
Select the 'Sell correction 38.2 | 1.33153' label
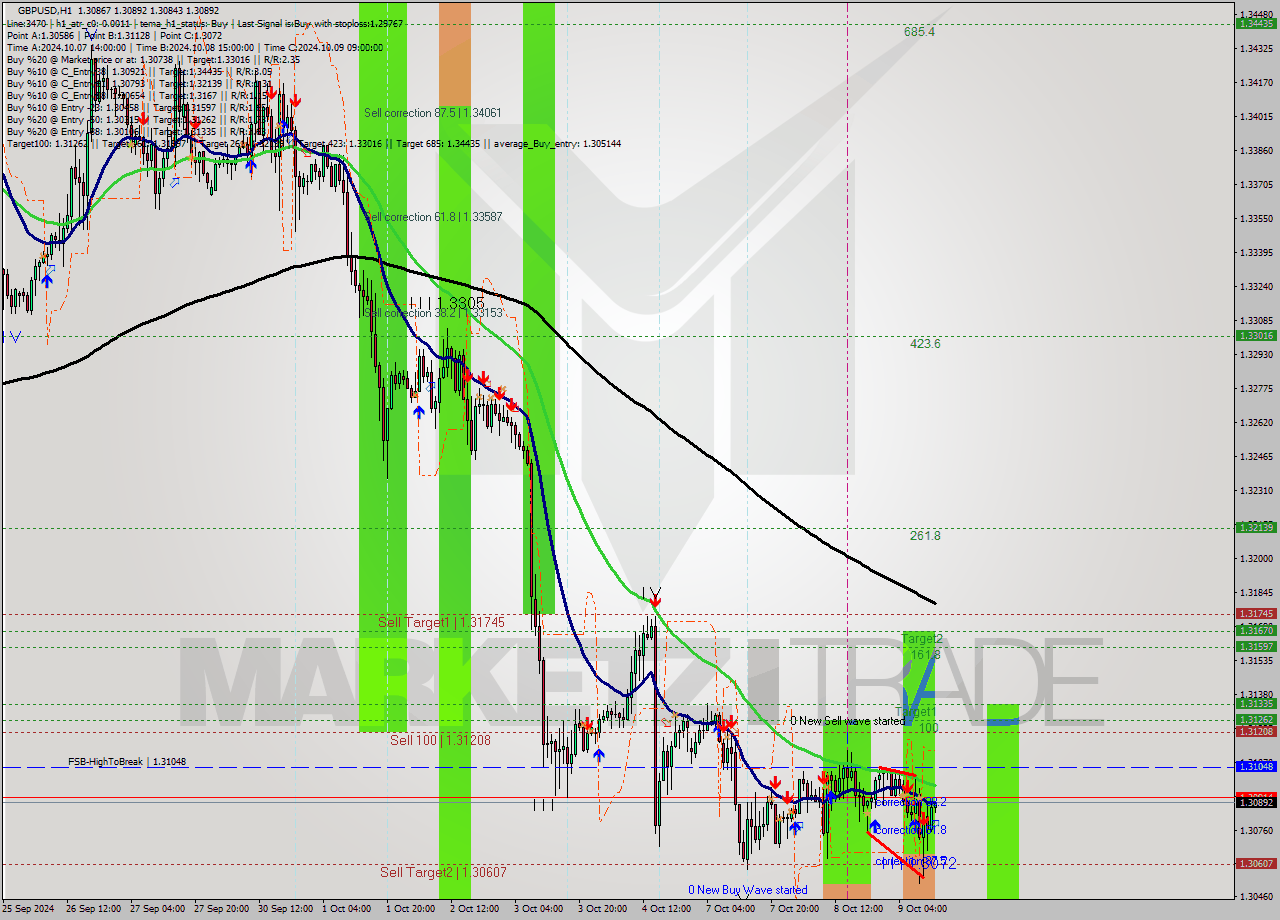pyautogui.click(x=433, y=313)
